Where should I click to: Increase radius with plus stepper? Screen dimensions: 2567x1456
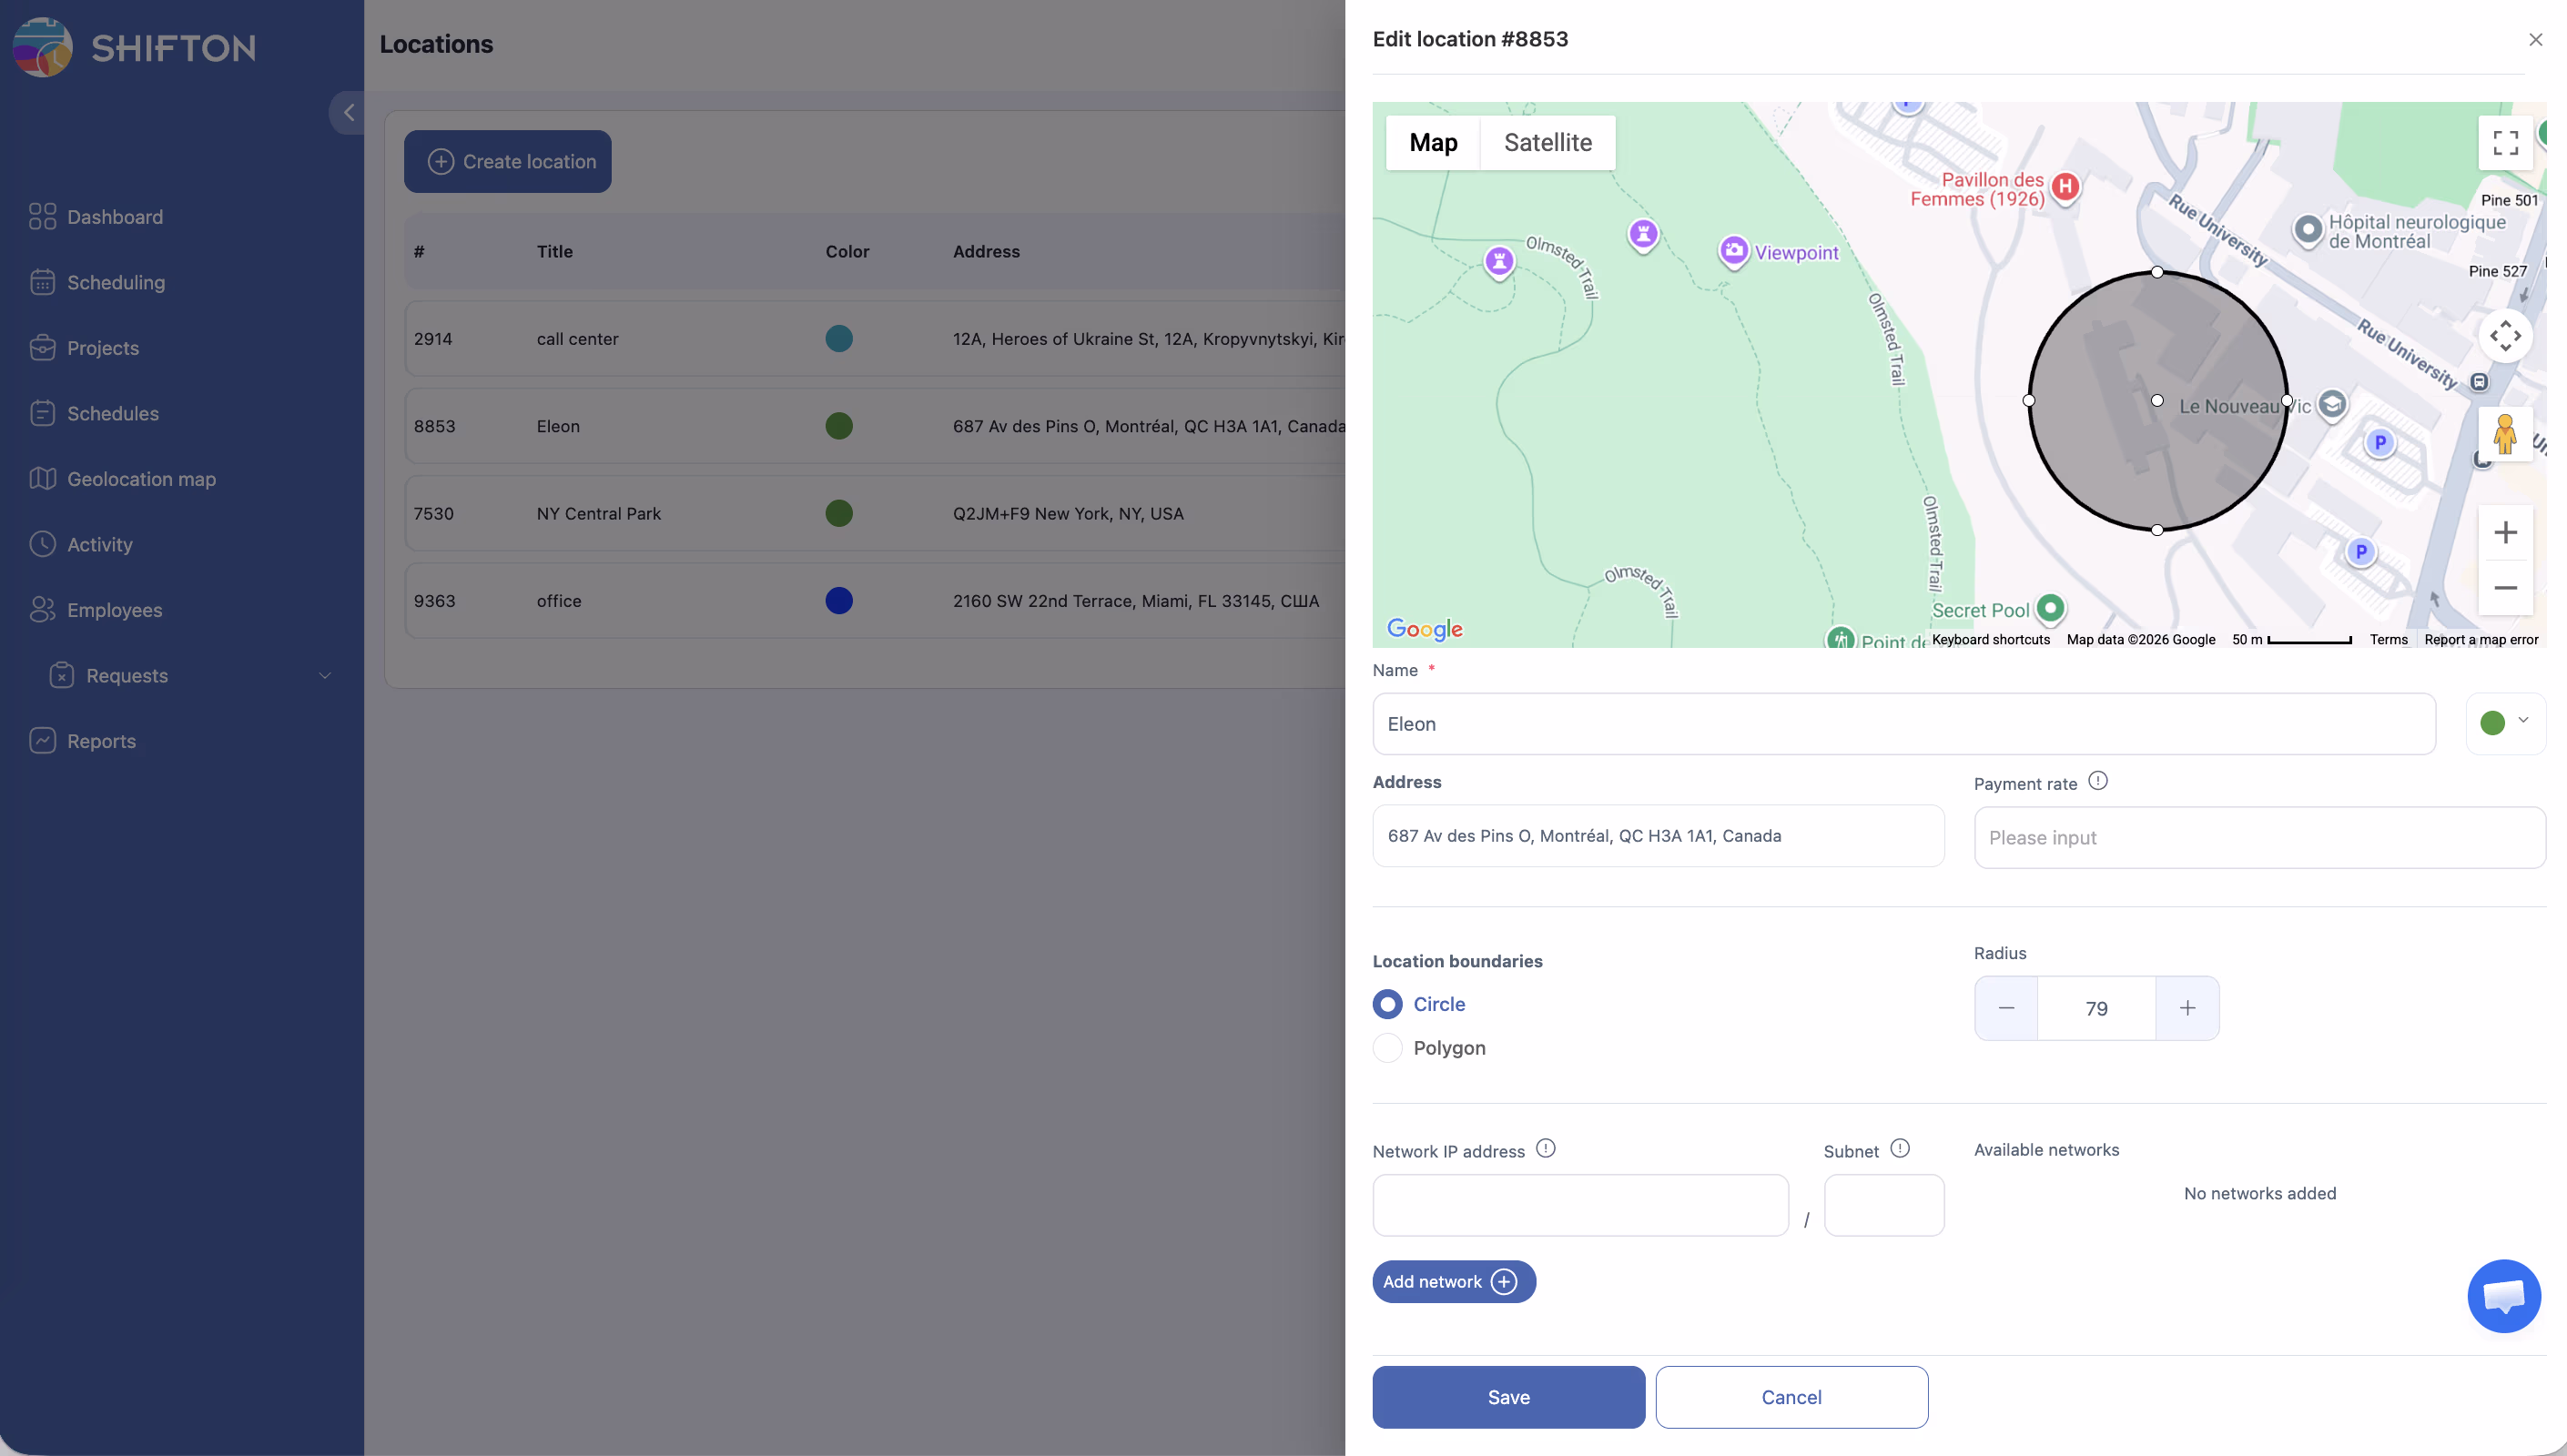point(2187,1008)
